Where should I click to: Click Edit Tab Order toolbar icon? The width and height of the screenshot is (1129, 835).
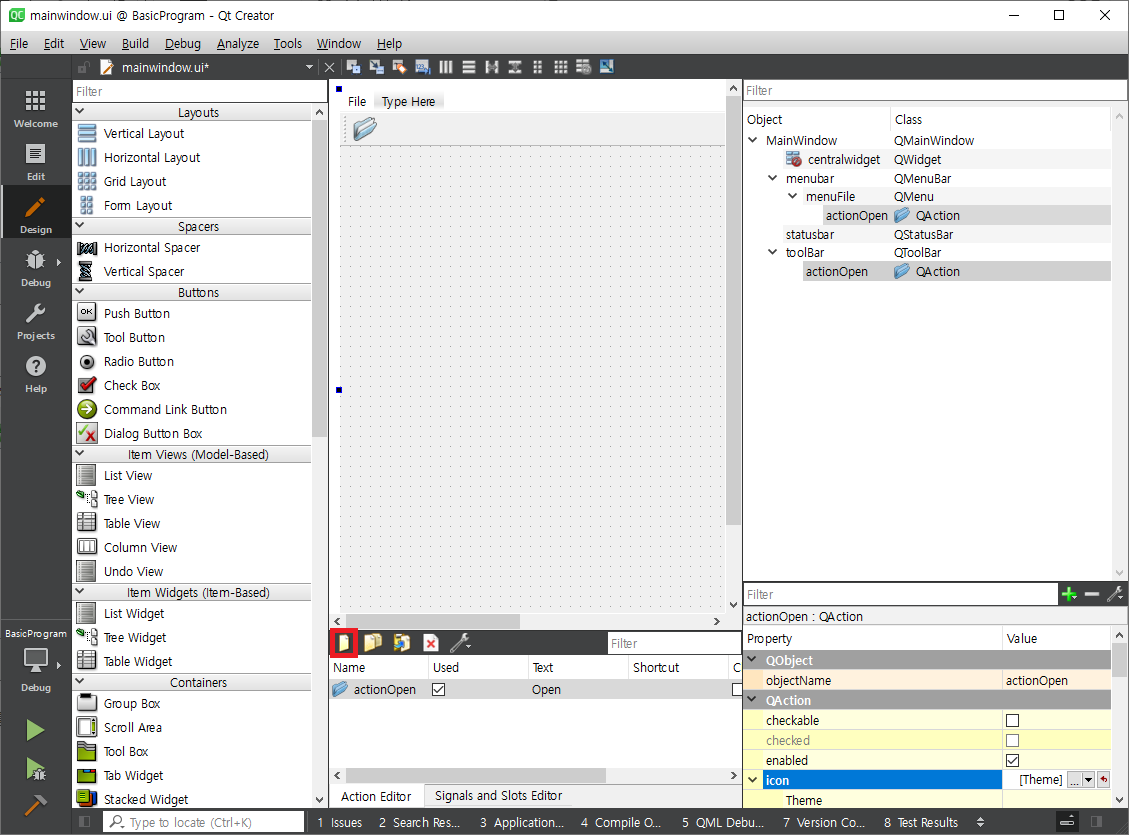423,67
